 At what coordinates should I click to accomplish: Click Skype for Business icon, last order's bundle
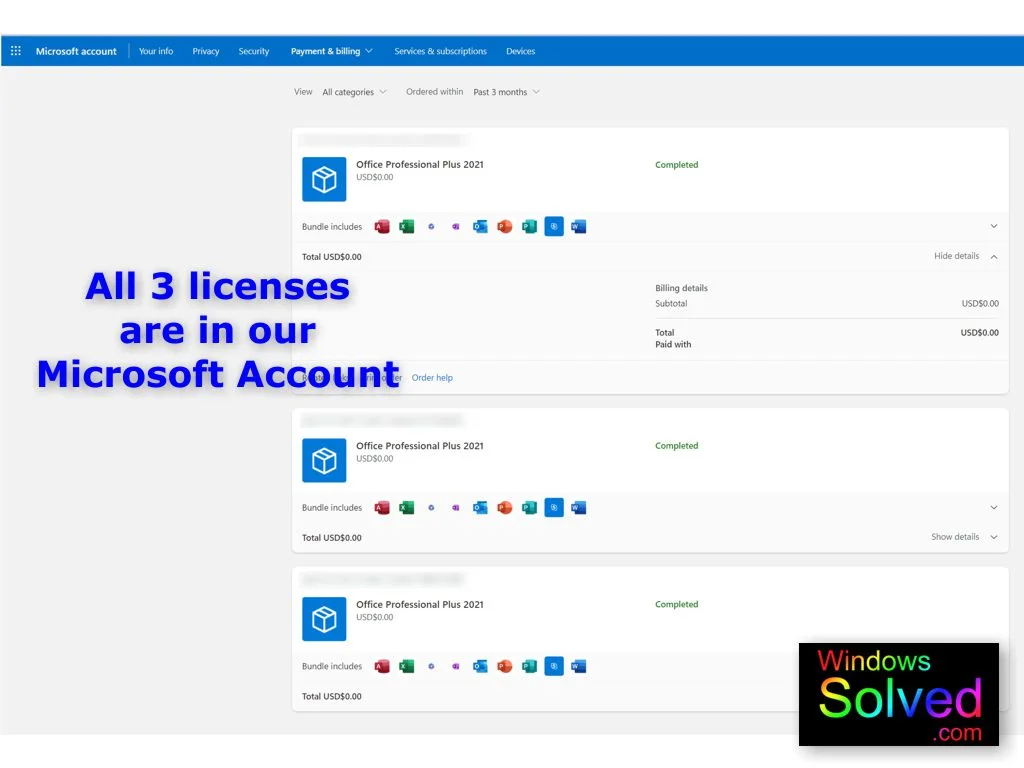pyautogui.click(x=554, y=665)
